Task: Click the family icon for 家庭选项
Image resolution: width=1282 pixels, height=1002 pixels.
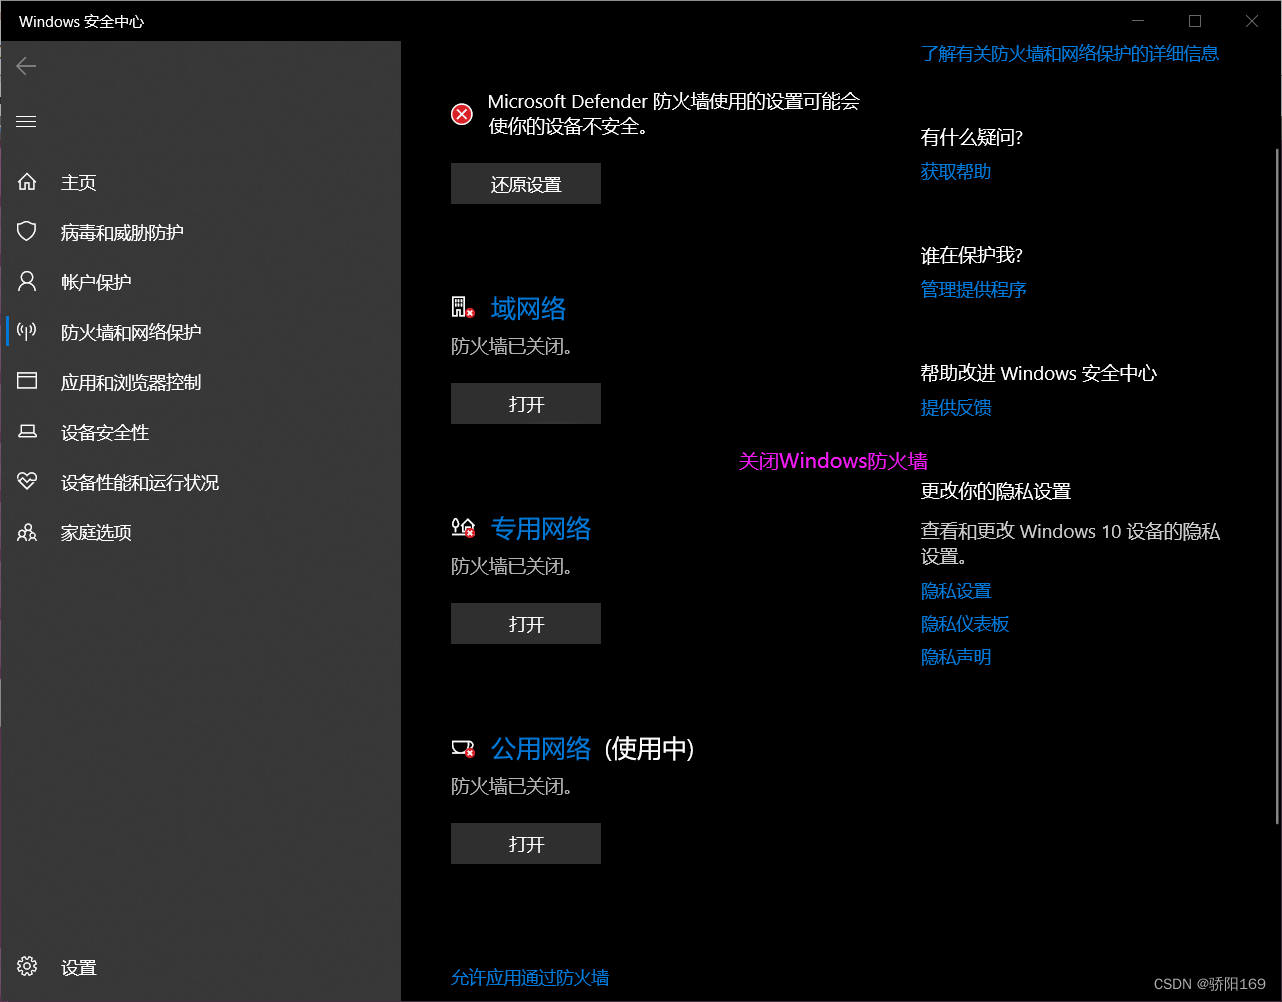Action: 27,532
